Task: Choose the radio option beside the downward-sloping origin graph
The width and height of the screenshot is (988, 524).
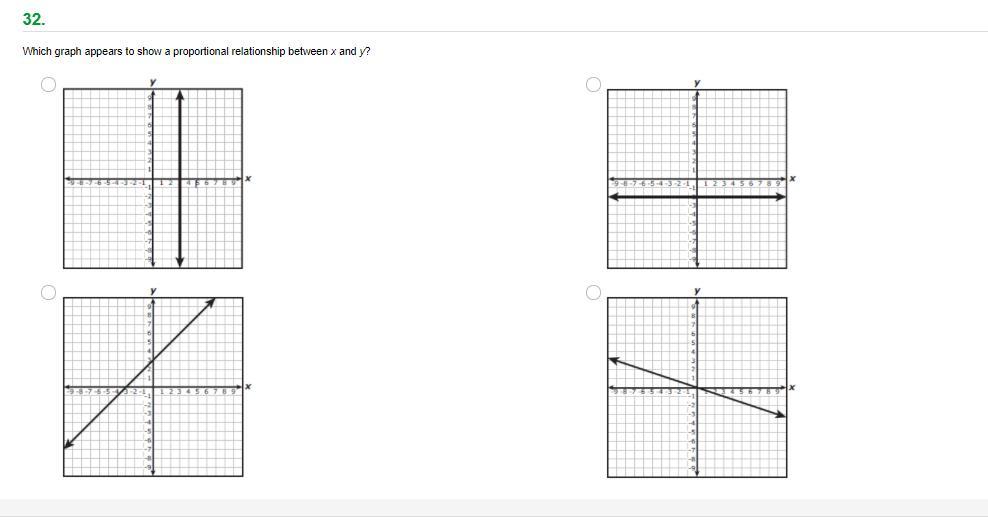Action: click(593, 292)
